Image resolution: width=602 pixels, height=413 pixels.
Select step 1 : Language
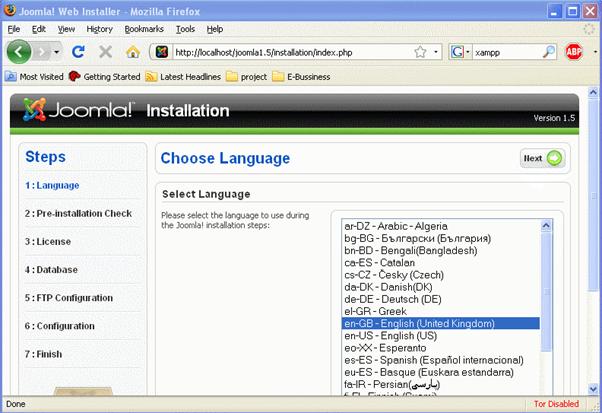click(x=52, y=185)
